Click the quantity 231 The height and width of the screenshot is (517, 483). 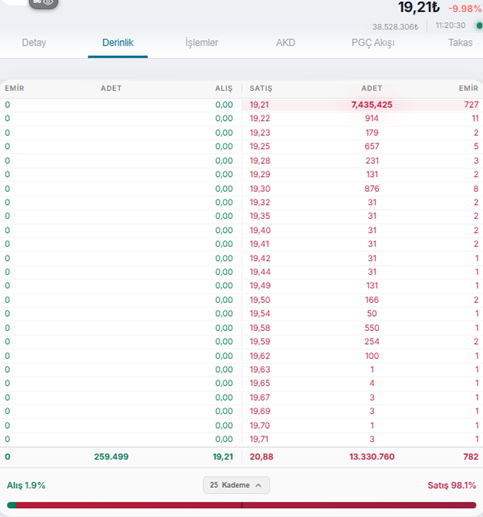(372, 161)
